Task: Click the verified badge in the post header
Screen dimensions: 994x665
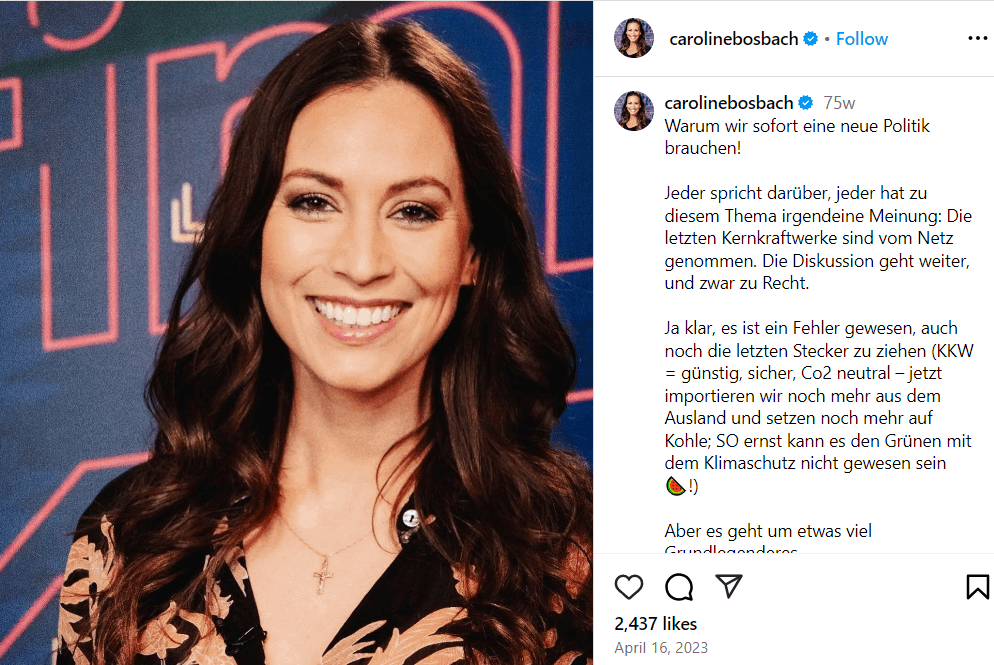Action: tap(810, 39)
